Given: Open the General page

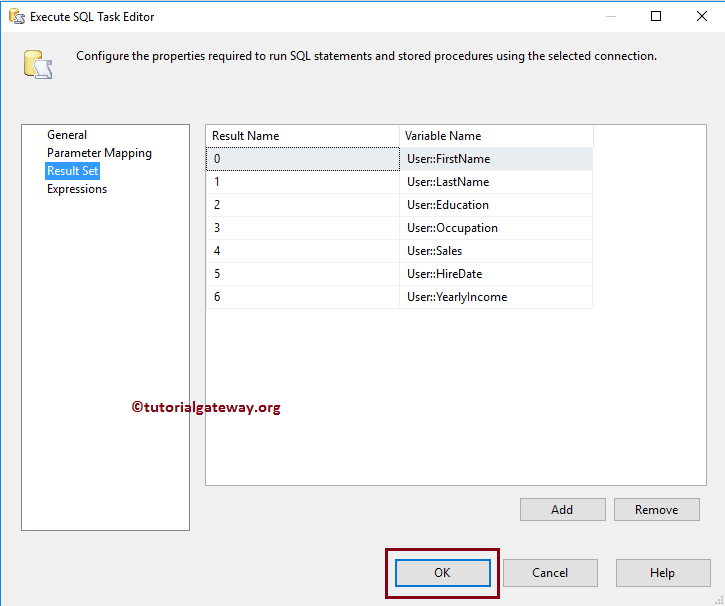Looking at the screenshot, I should (67, 135).
